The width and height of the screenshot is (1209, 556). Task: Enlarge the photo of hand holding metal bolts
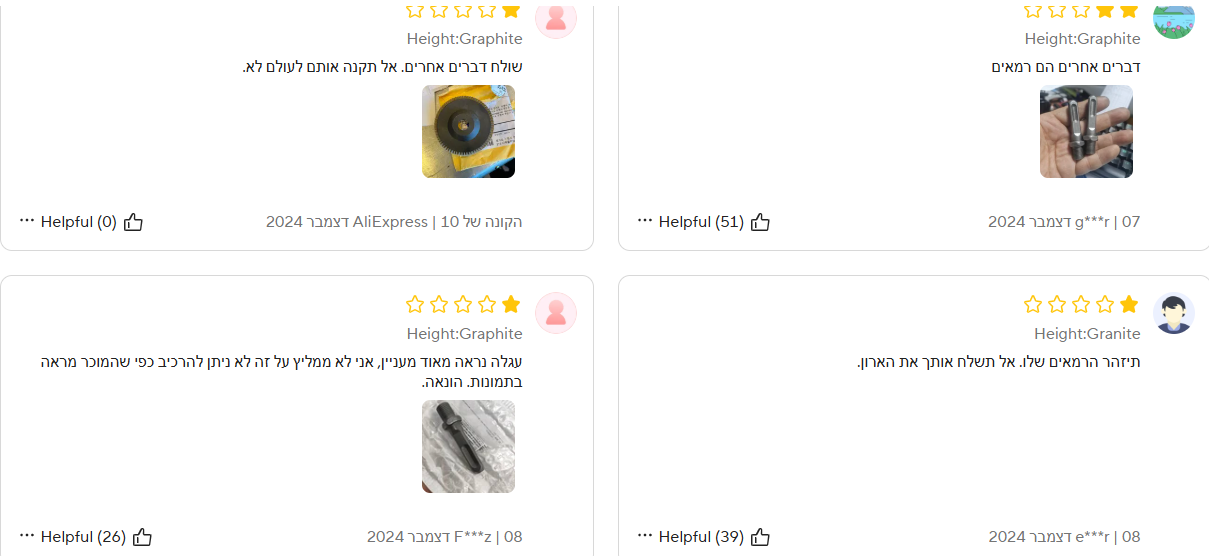click(1086, 132)
